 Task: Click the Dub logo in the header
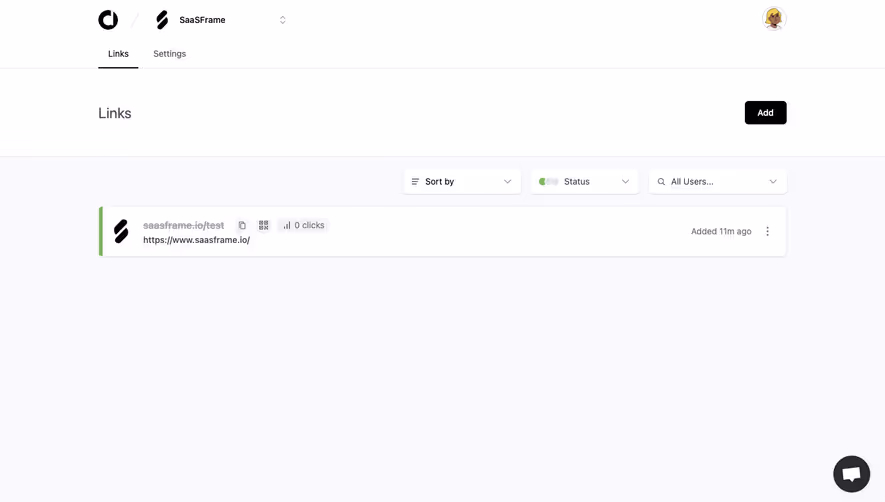[108, 20]
